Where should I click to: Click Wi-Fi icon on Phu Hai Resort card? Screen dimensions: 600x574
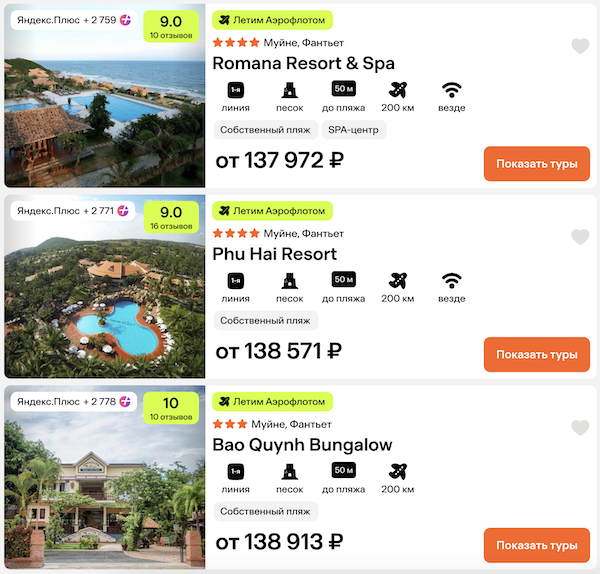coord(452,280)
